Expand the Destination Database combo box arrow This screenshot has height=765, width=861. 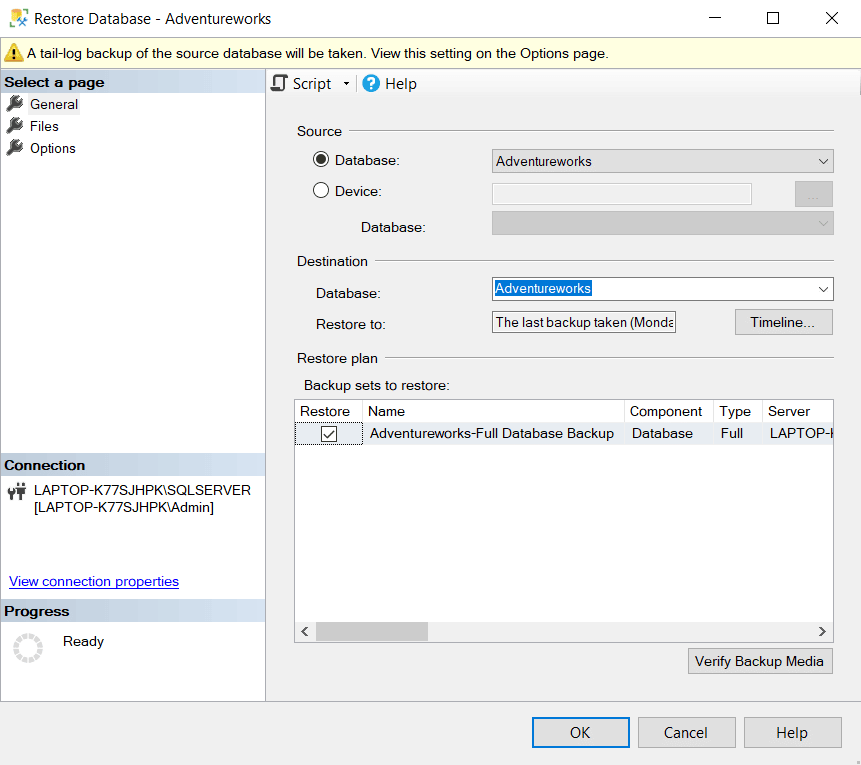(x=823, y=289)
